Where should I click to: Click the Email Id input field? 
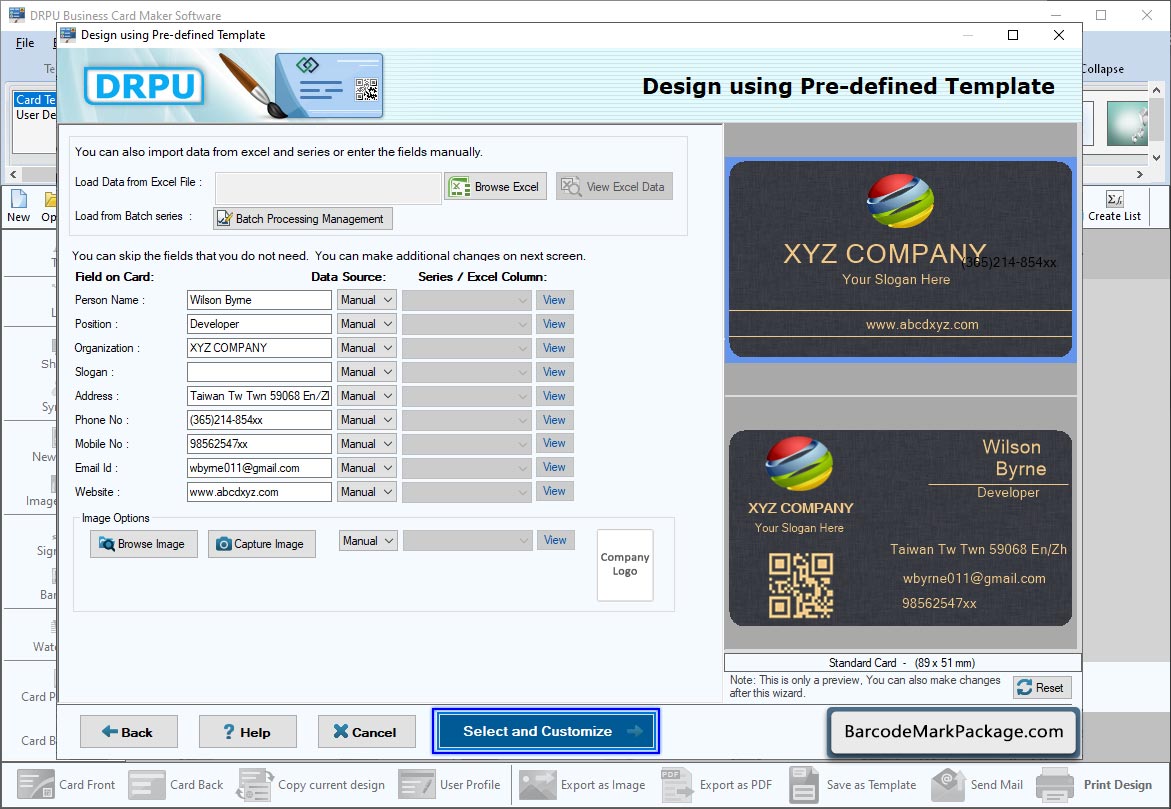pos(259,468)
